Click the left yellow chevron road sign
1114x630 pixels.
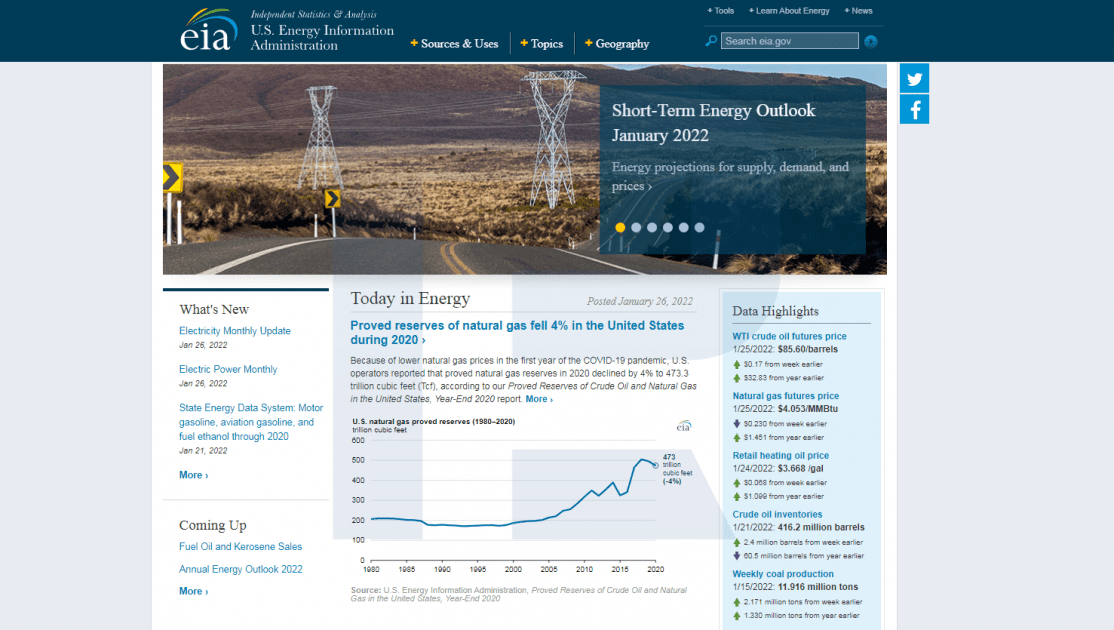pos(173,177)
